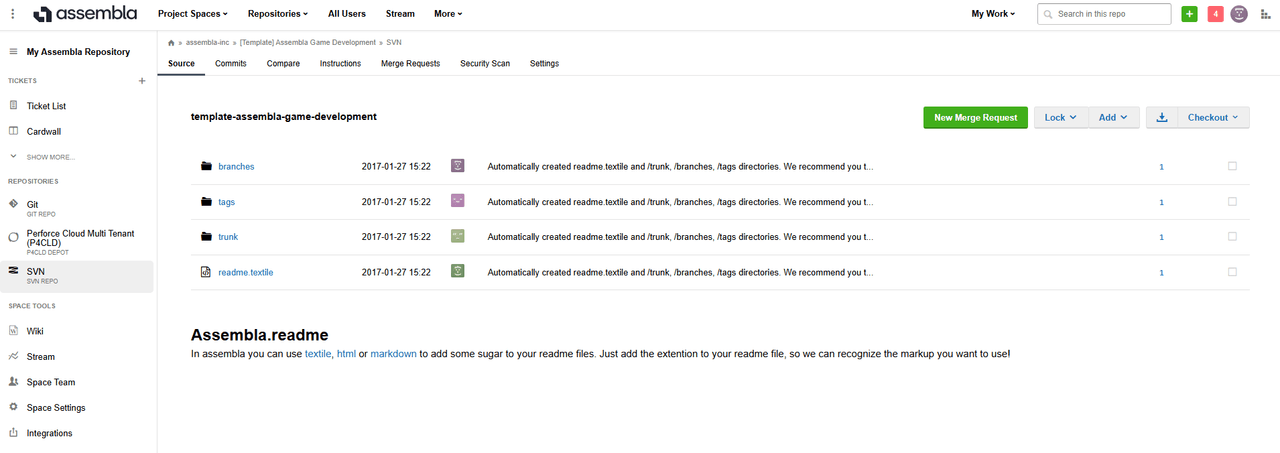
Task: Switch to the Commits tab
Action: 231,63
